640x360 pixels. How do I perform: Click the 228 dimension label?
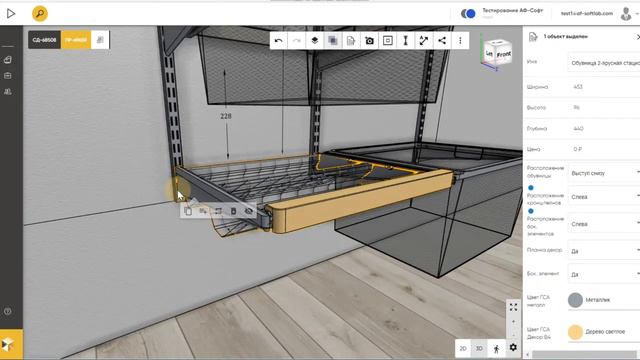click(226, 116)
